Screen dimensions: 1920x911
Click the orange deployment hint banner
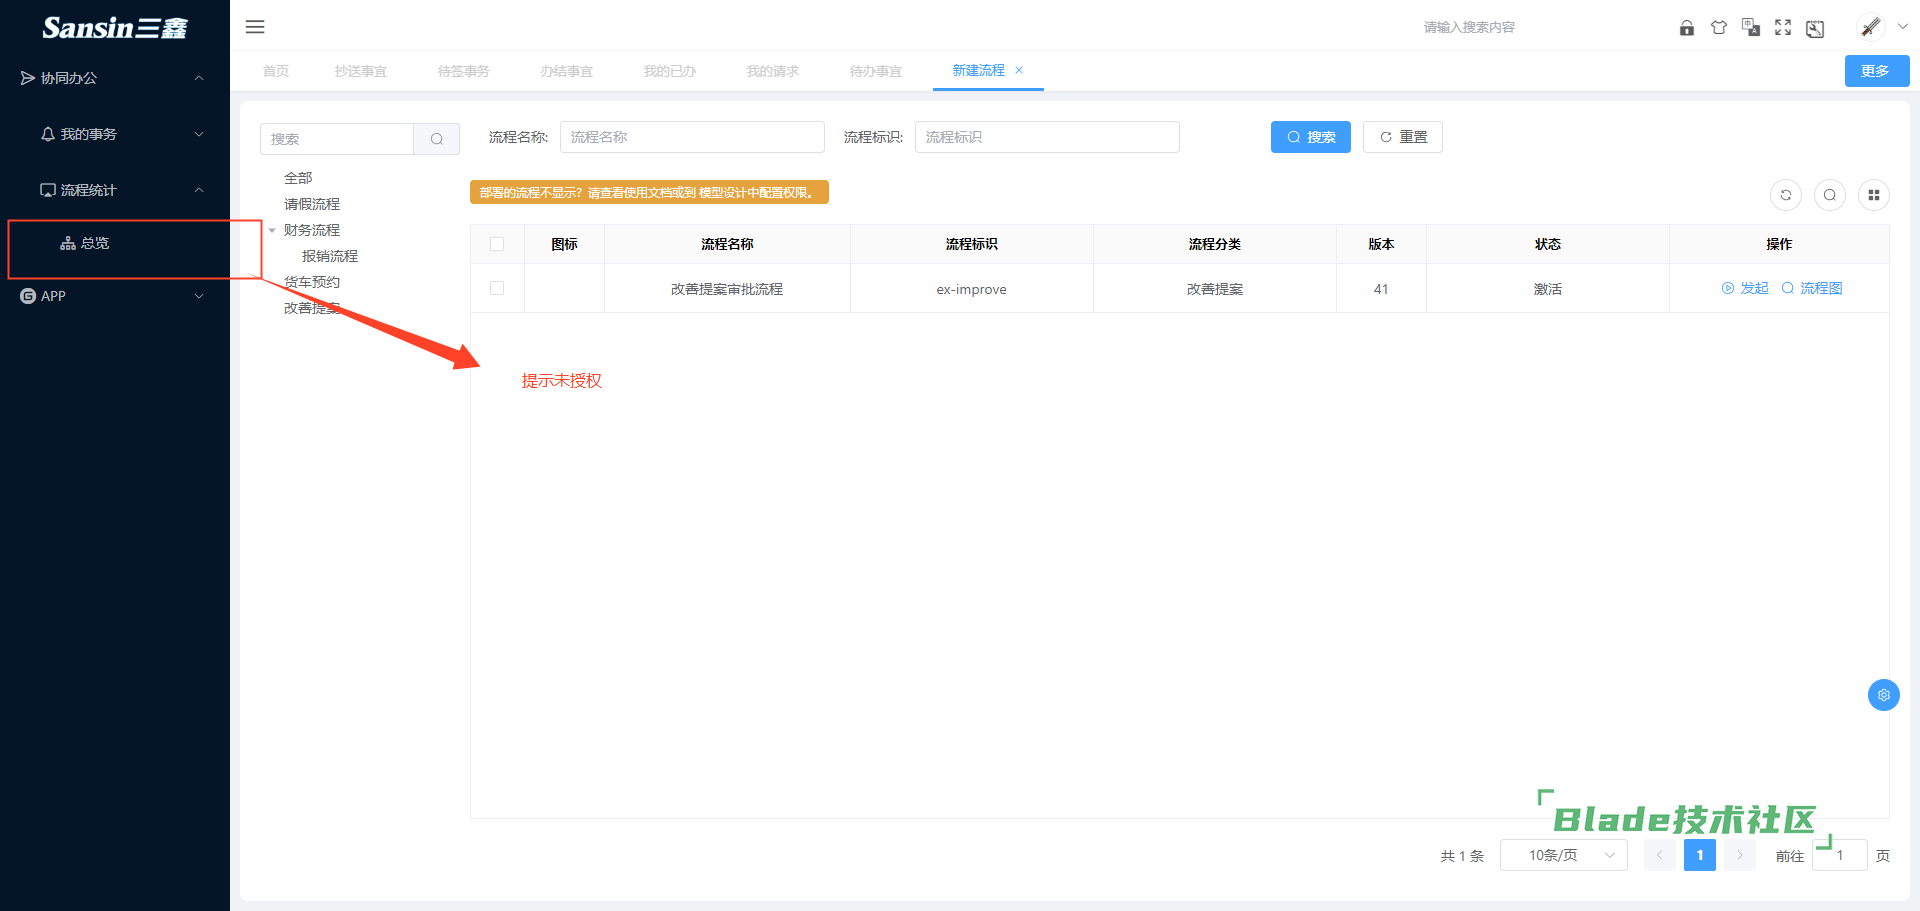pyautogui.click(x=649, y=192)
